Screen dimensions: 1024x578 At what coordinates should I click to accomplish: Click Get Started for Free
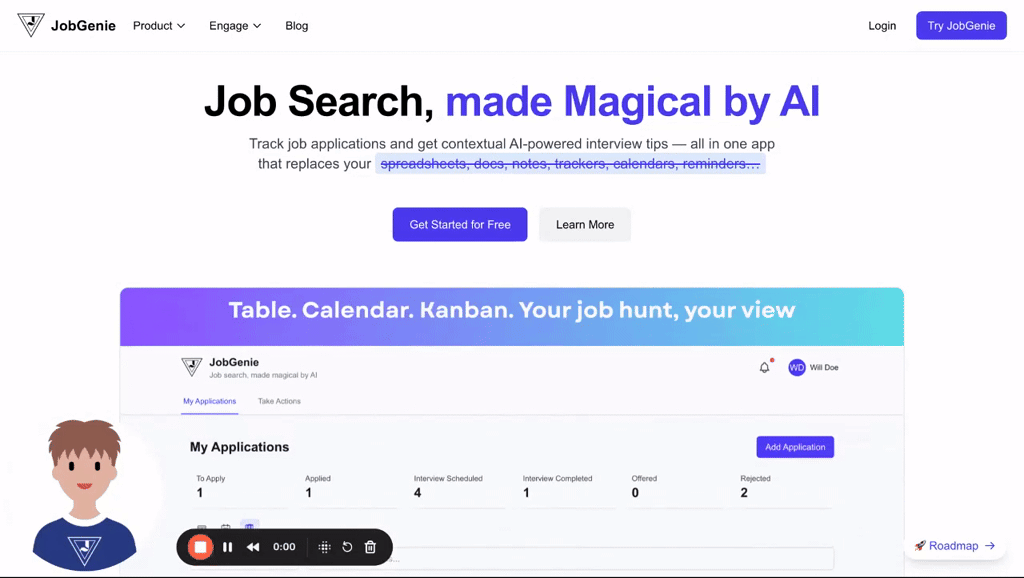point(460,224)
